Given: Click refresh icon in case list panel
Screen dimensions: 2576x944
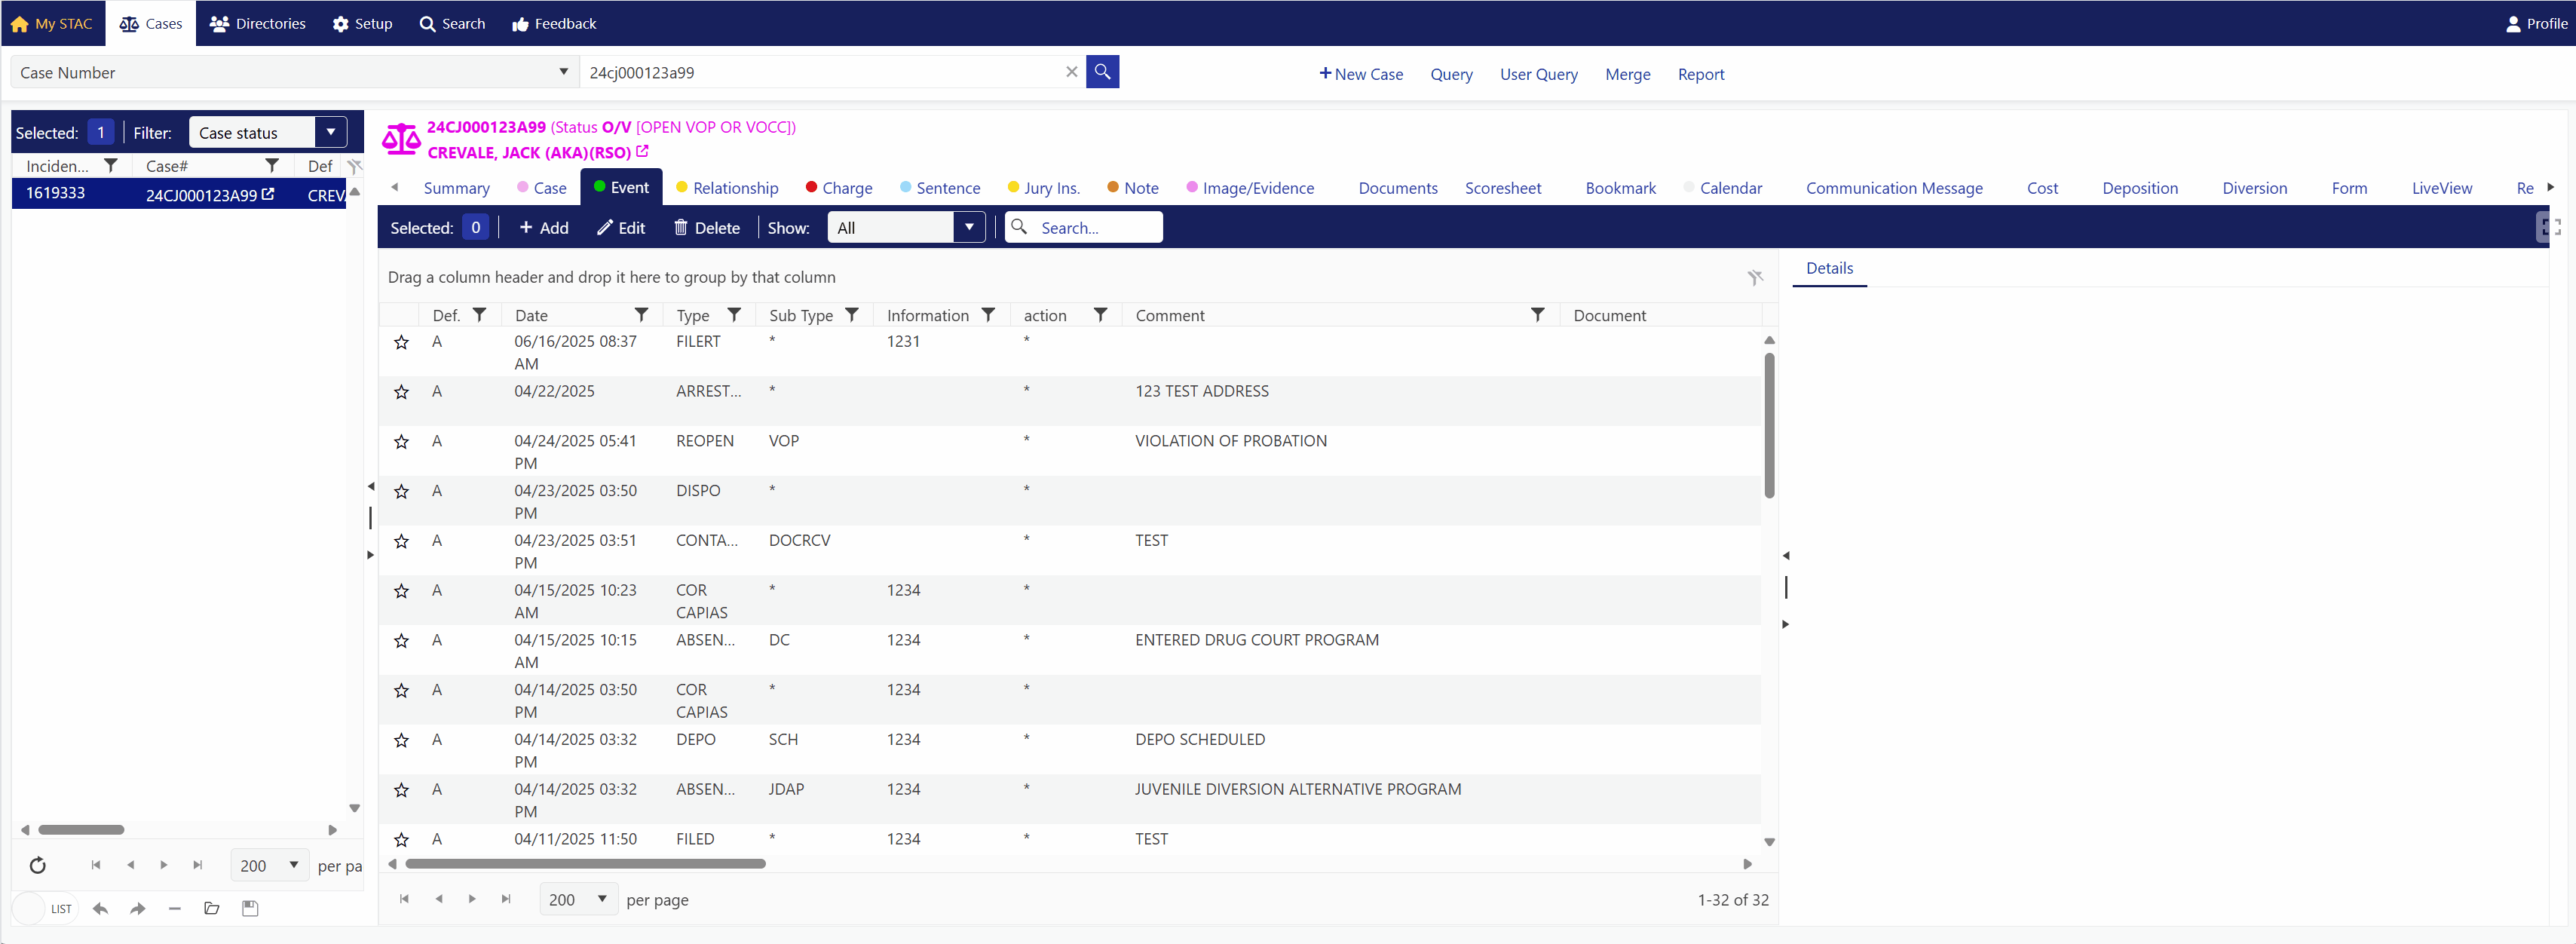Looking at the screenshot, I should (38, 865).
